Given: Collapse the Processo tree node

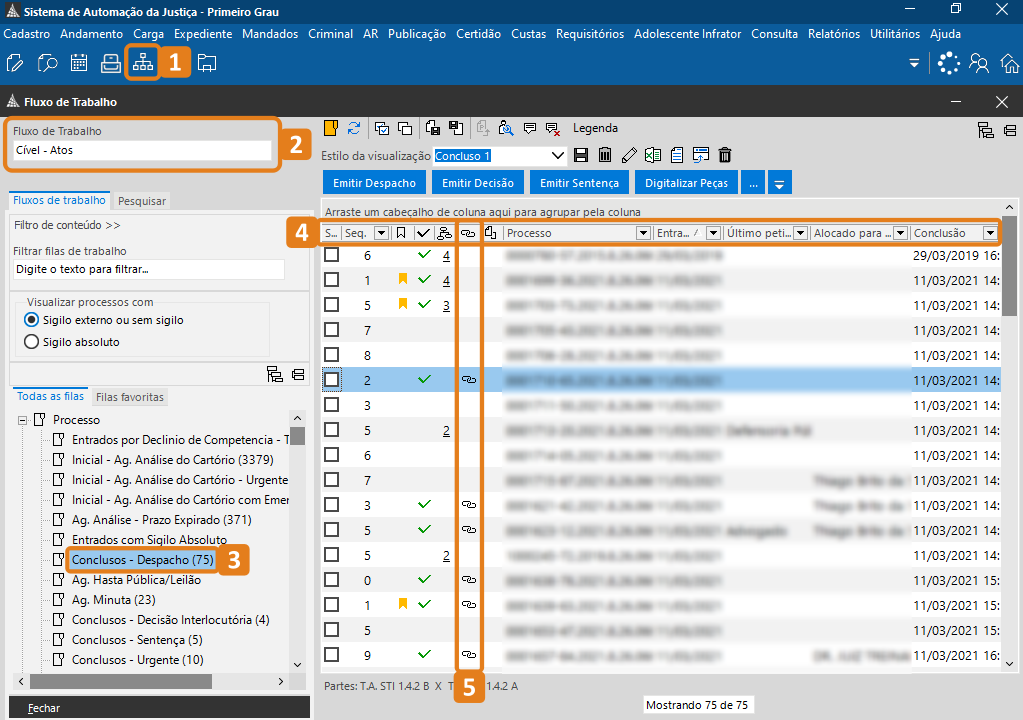Looking at the screenshot, I should (x=22, y=420).
